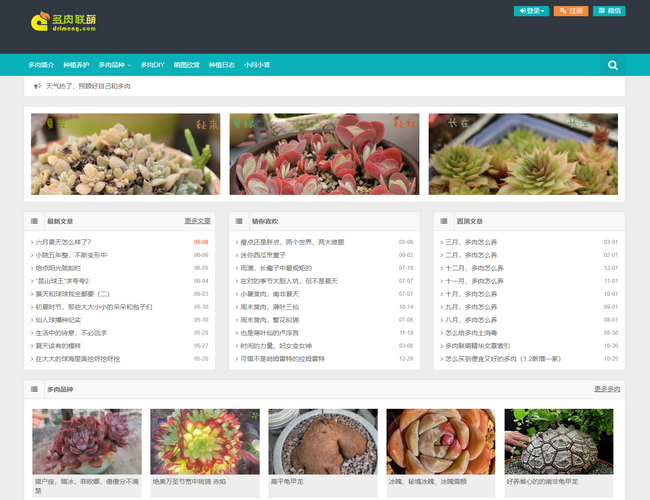The height and width of the screenshot is (500, 650).
Task: Expand the 多肉品种 navigation dropdown
Action: (x=114, y=65)
